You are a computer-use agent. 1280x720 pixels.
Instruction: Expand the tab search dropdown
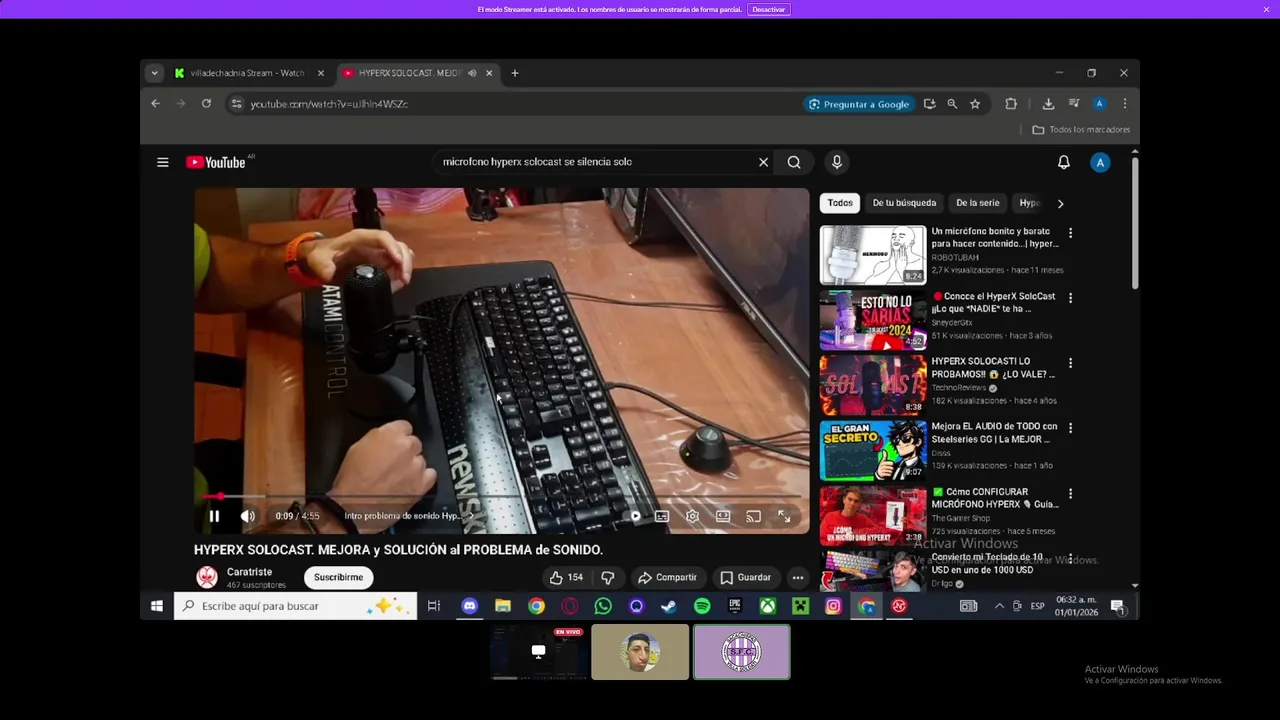[x=154, y=73]
